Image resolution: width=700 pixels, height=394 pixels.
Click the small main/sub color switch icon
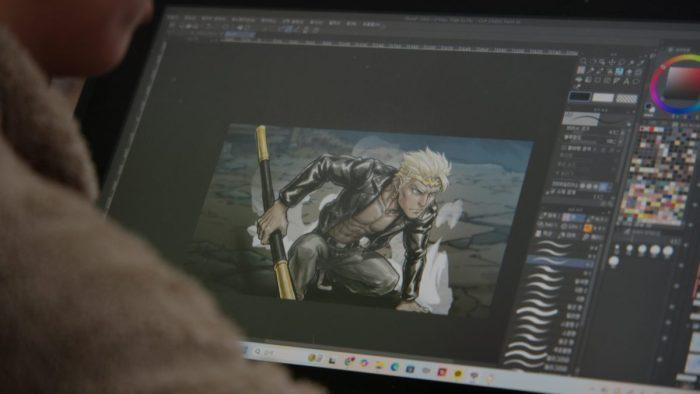tap(649, 108)
